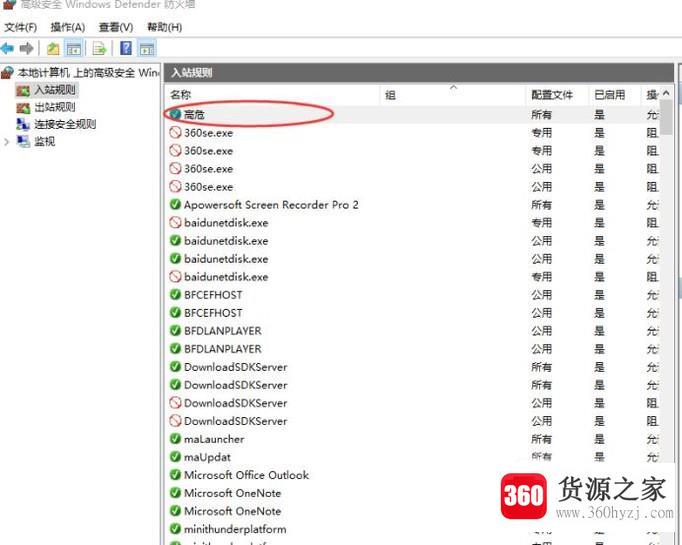This screenshot has height=545, width=682.
Task: Open the 帮助(H) menu
Action: click(164, 27)
